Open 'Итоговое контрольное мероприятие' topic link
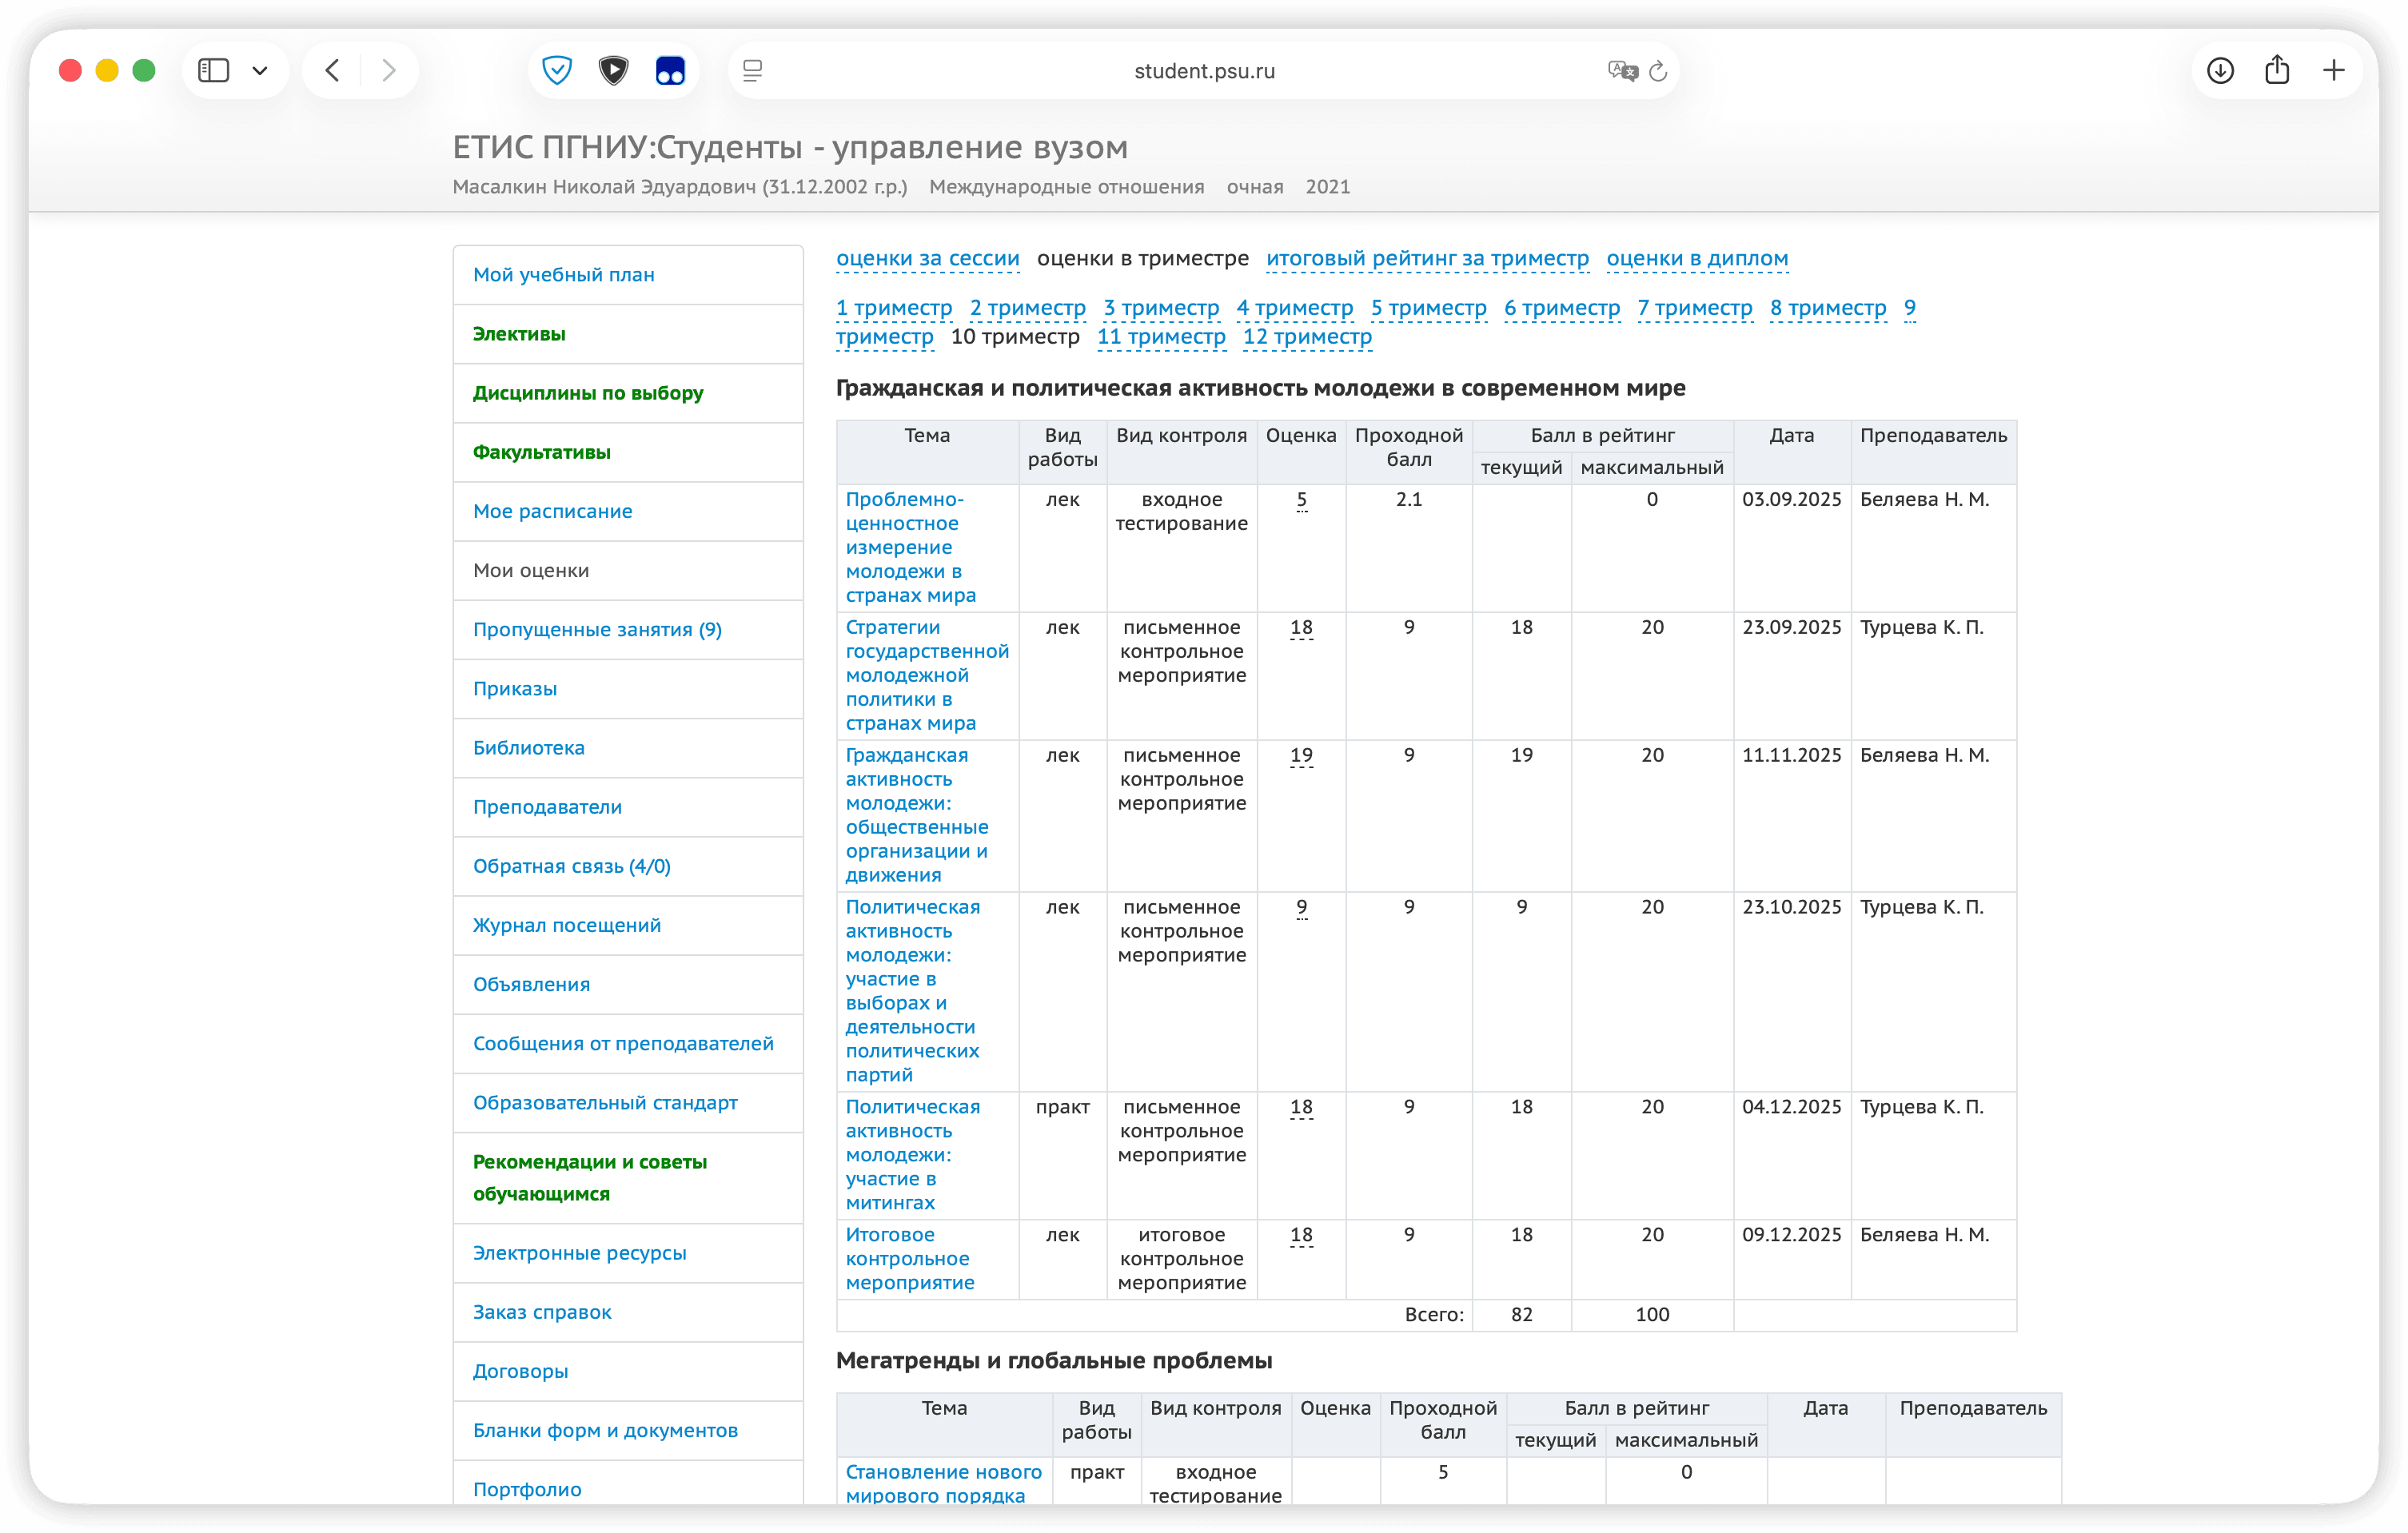This screenshot has width=2408, height=1533. click(908, 1258)
